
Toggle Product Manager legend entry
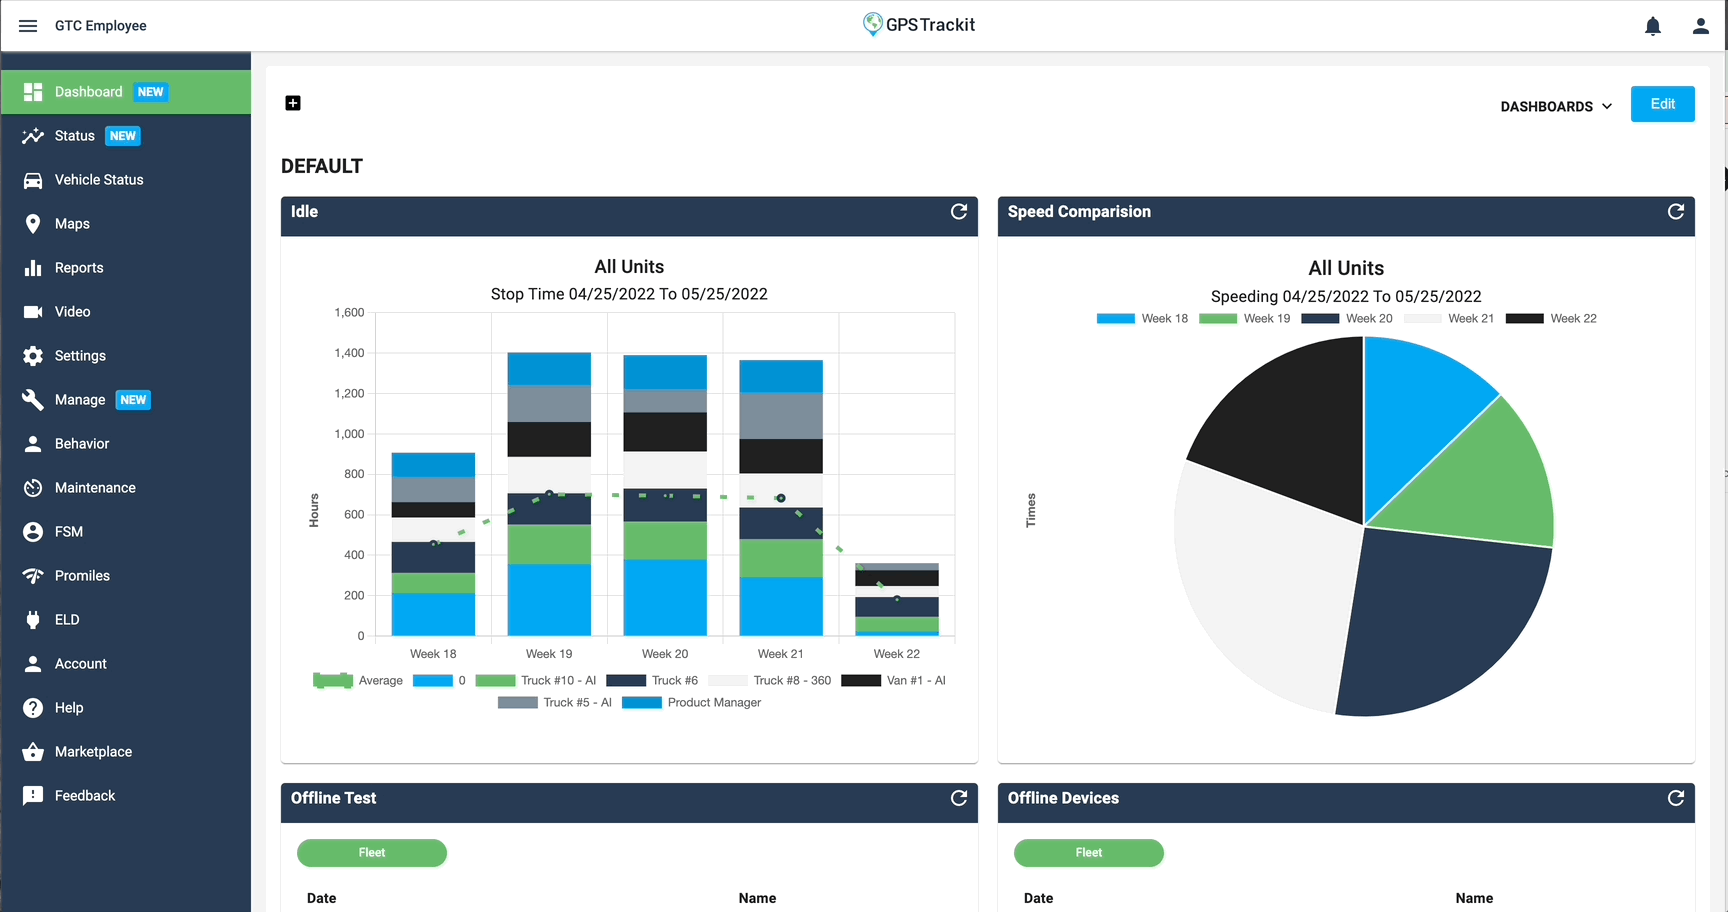[x=692, y=703]
